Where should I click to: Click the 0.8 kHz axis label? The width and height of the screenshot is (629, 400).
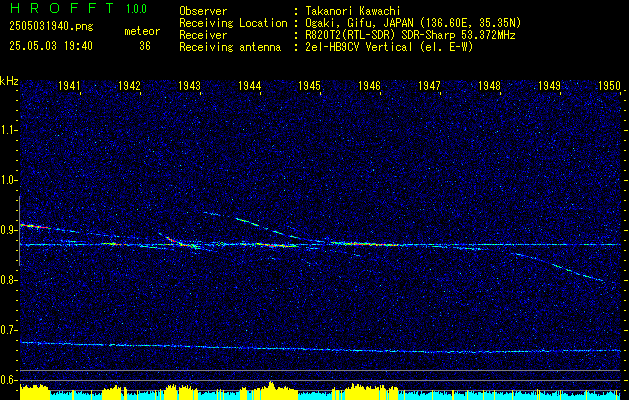pos(8,280)
